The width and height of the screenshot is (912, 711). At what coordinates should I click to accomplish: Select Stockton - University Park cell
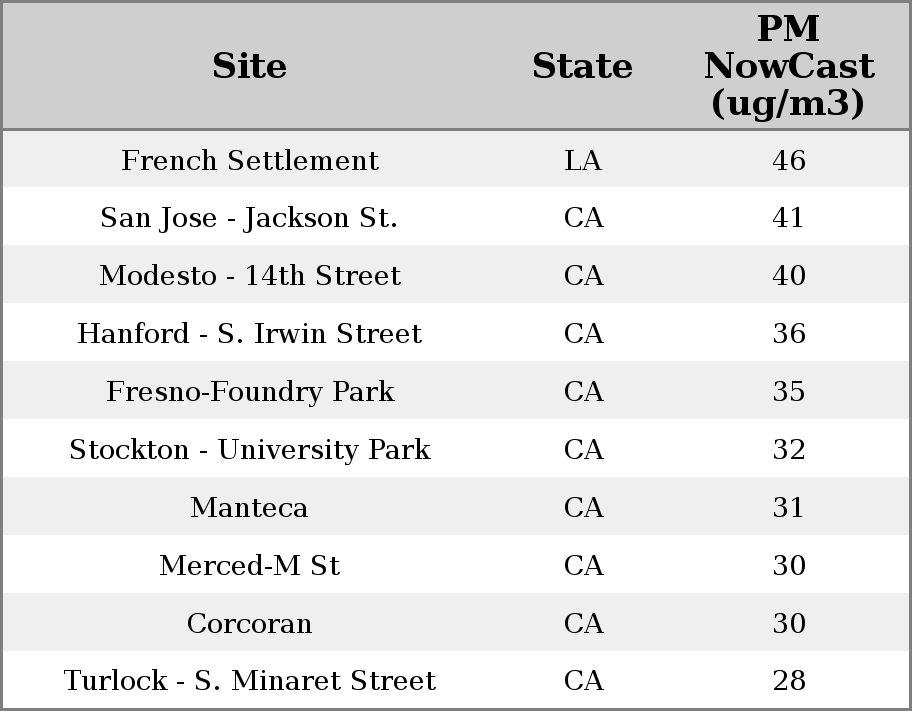[x=250, y=450]
